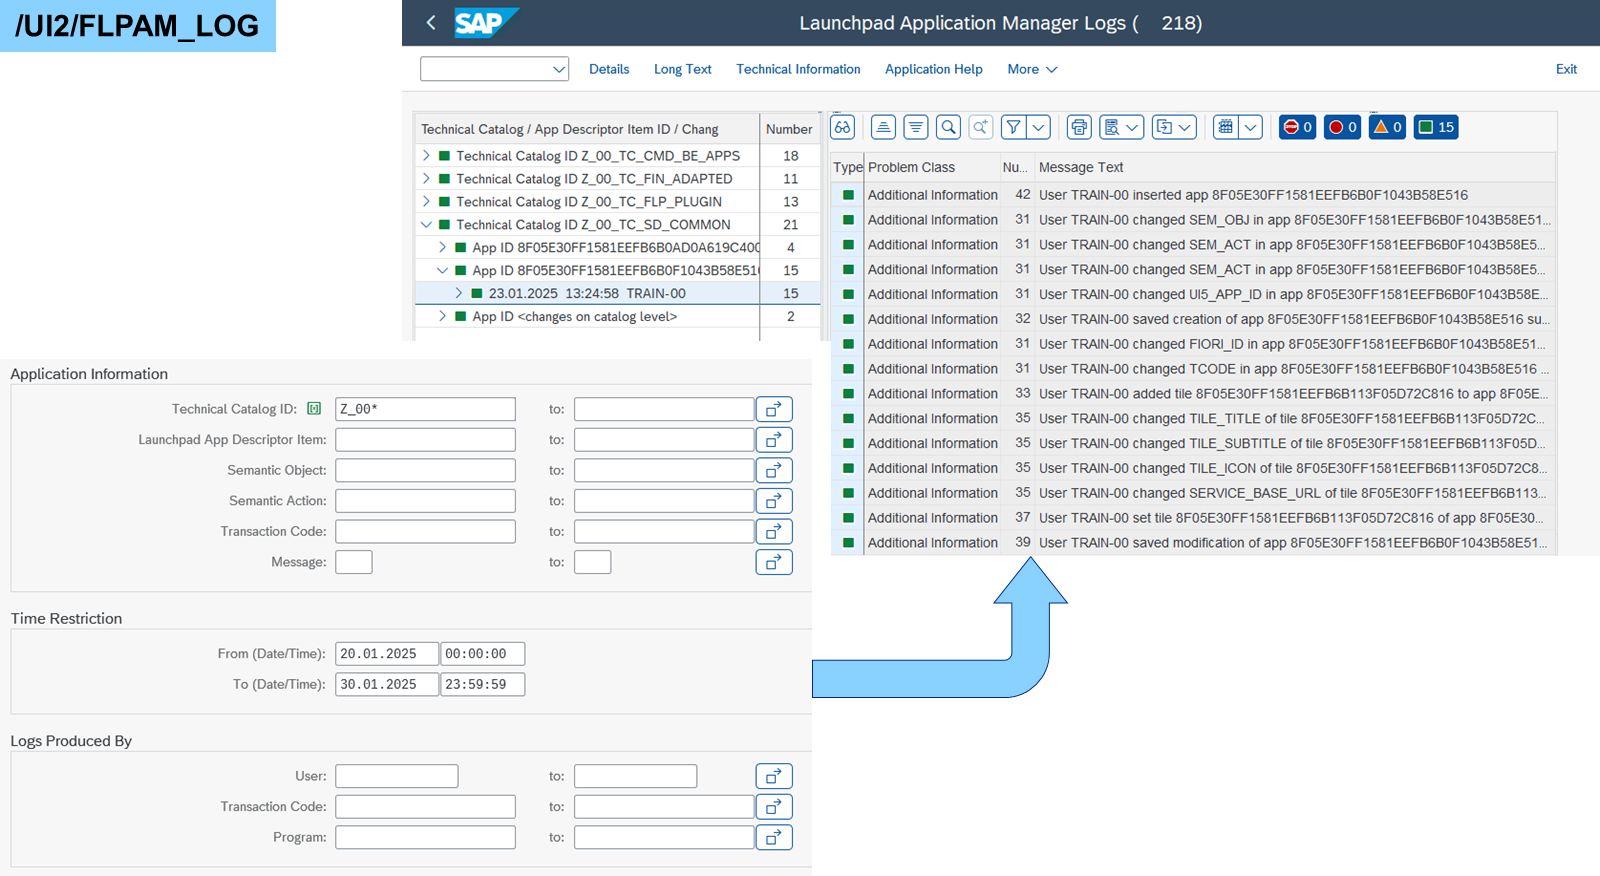
Task: Open the layout options dropdown arrow
Action: [x=1250, y=127]
